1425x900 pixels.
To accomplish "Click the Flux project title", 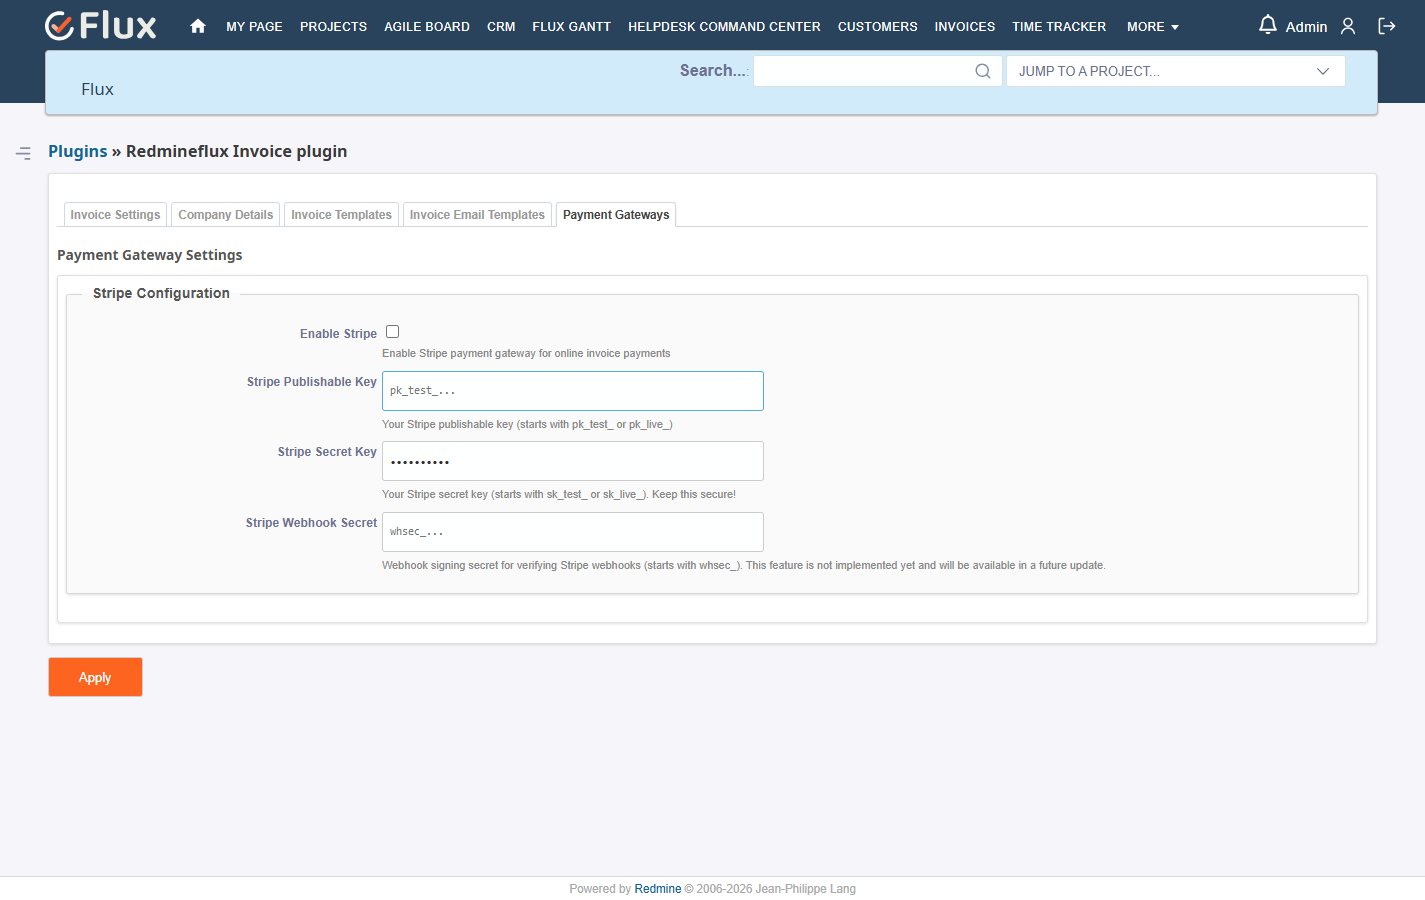I will 97,89.
